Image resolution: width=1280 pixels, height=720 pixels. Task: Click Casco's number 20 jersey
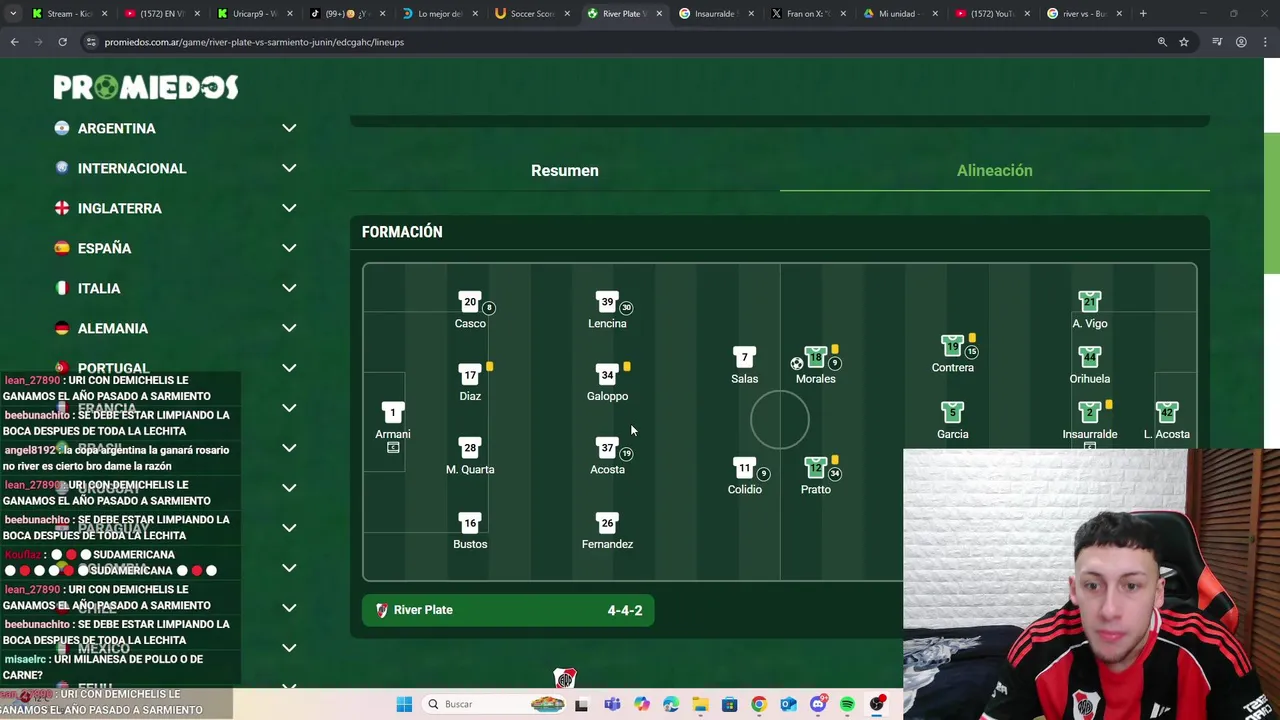(470, 302)
